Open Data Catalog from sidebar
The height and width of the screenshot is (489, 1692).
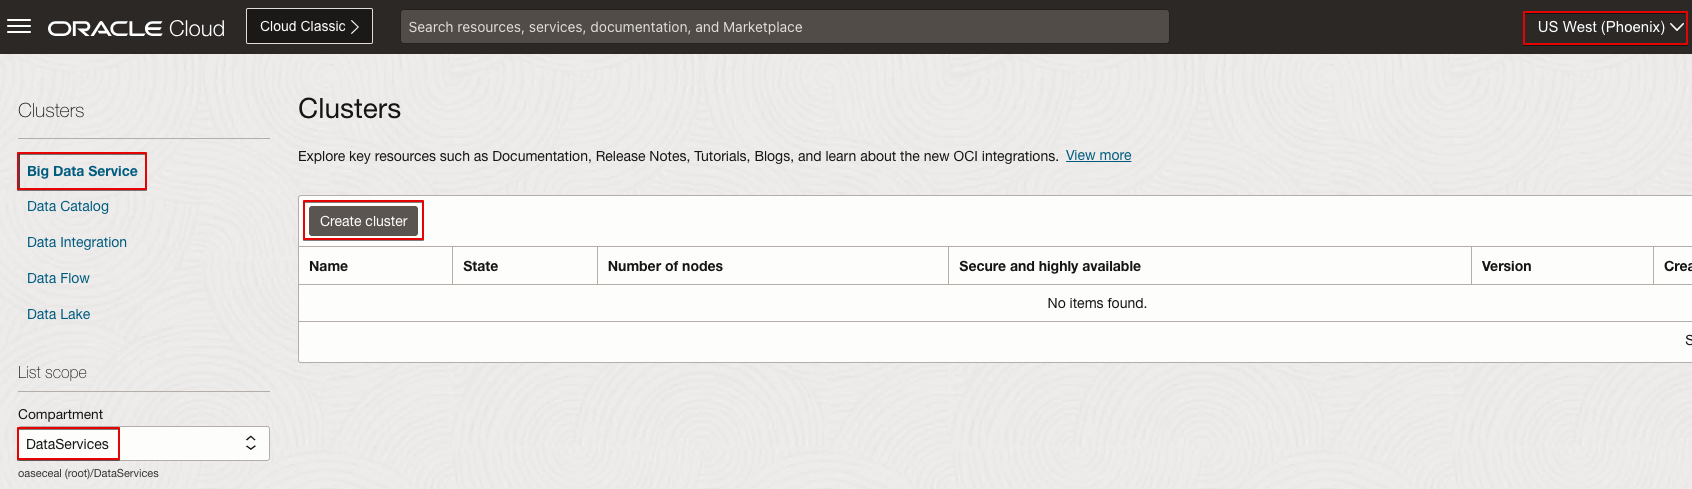tap(68, 206)
